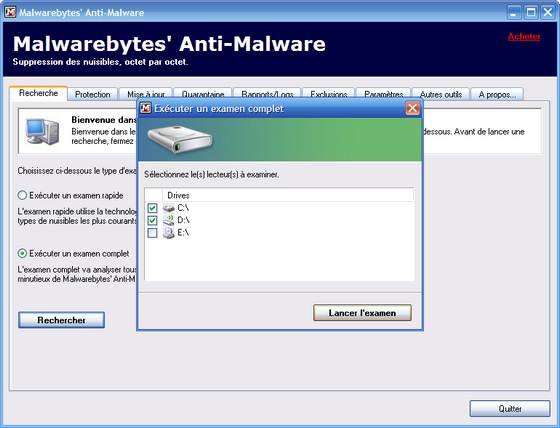Open the Paramètres tab

point(384,94)
